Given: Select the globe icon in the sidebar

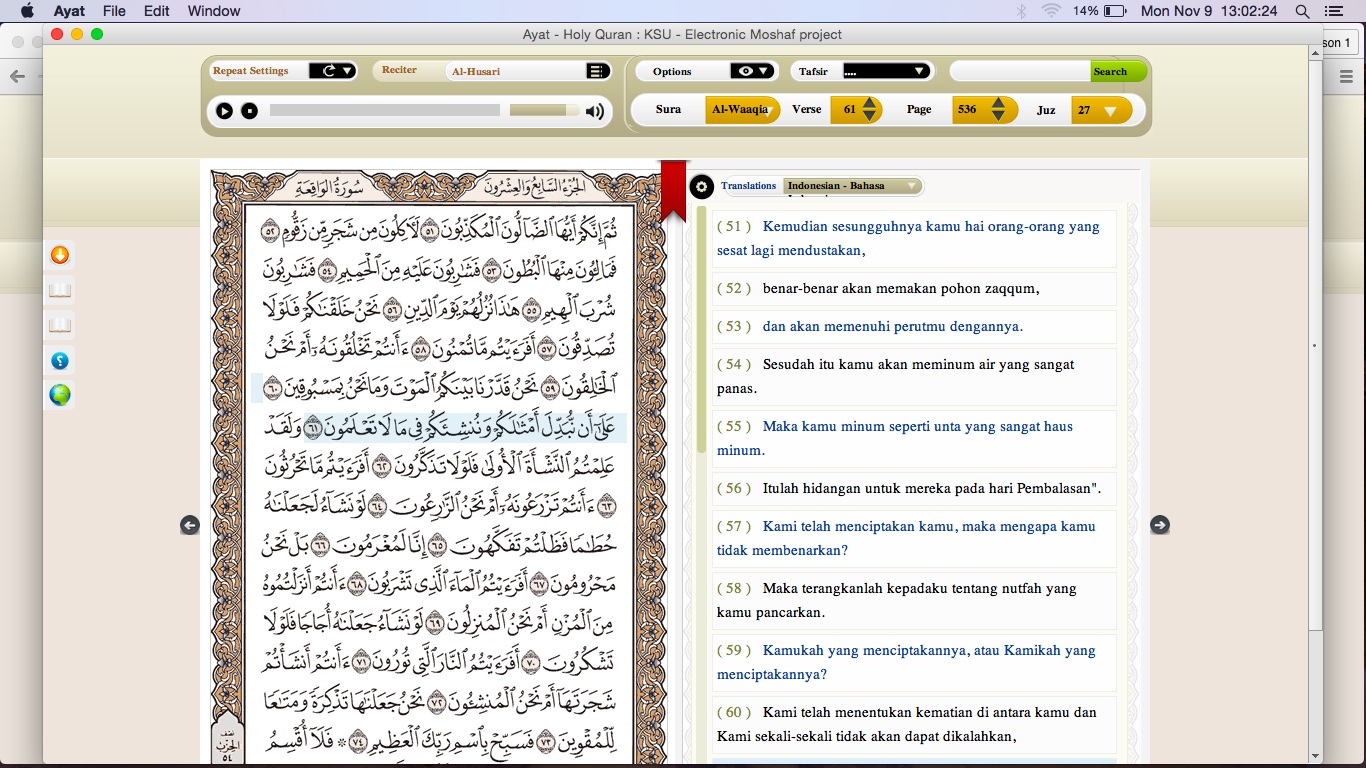Looking at the screenshot, I should point(59,395).
